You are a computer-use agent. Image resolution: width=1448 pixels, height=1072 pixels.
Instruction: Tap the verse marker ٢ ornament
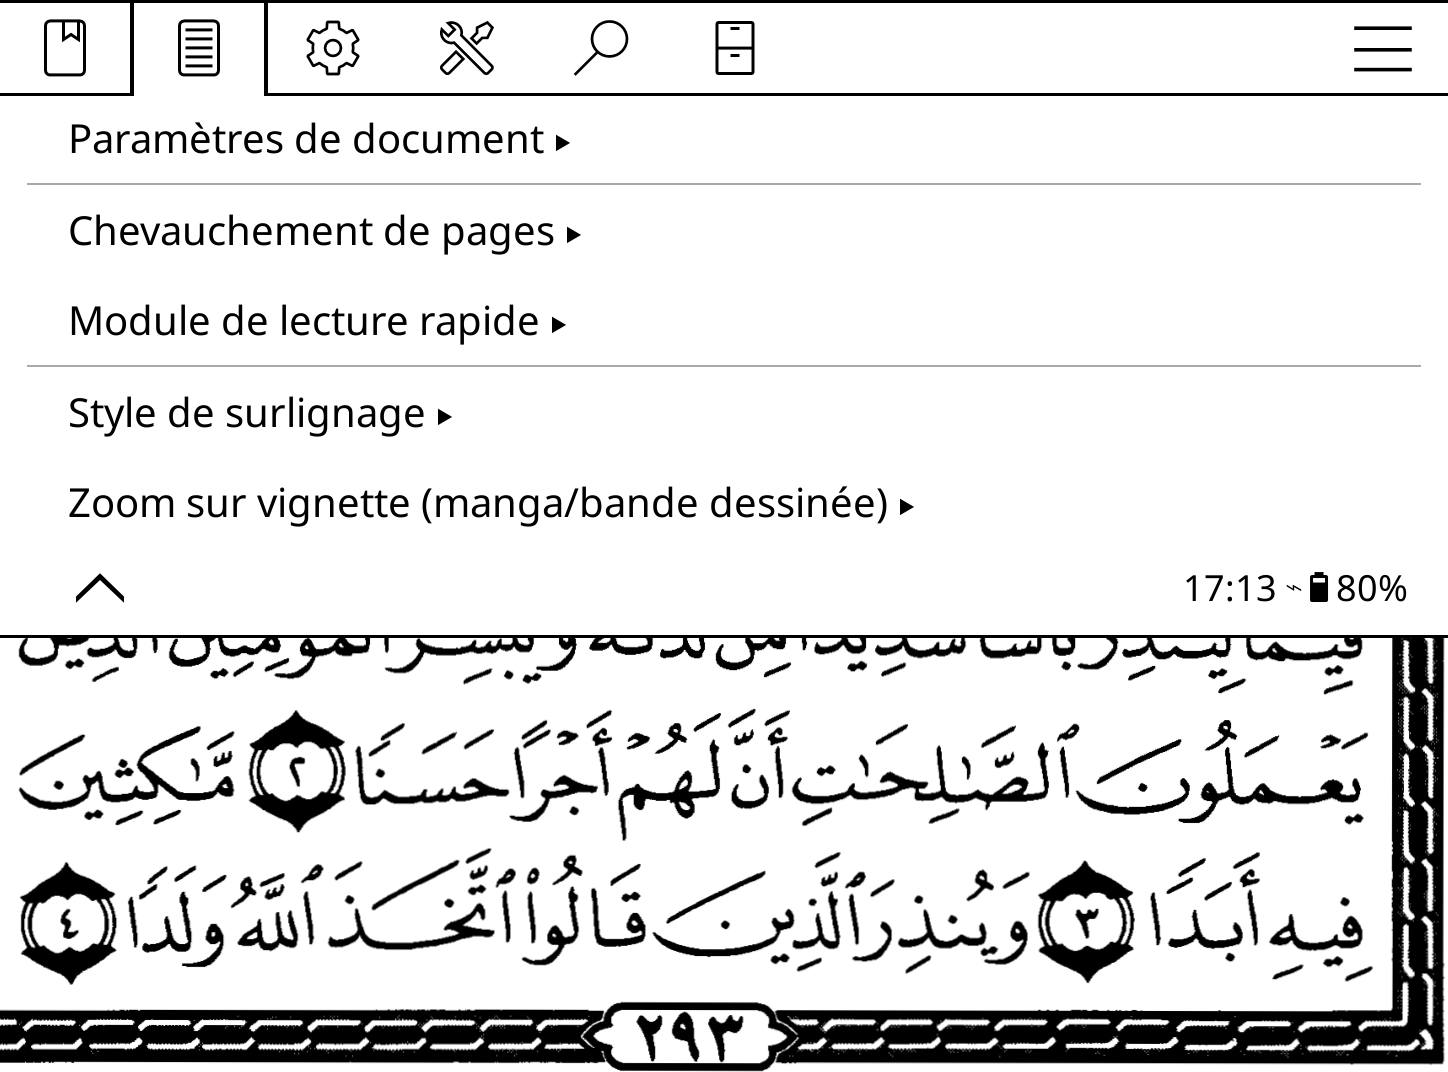coord(296,771)
